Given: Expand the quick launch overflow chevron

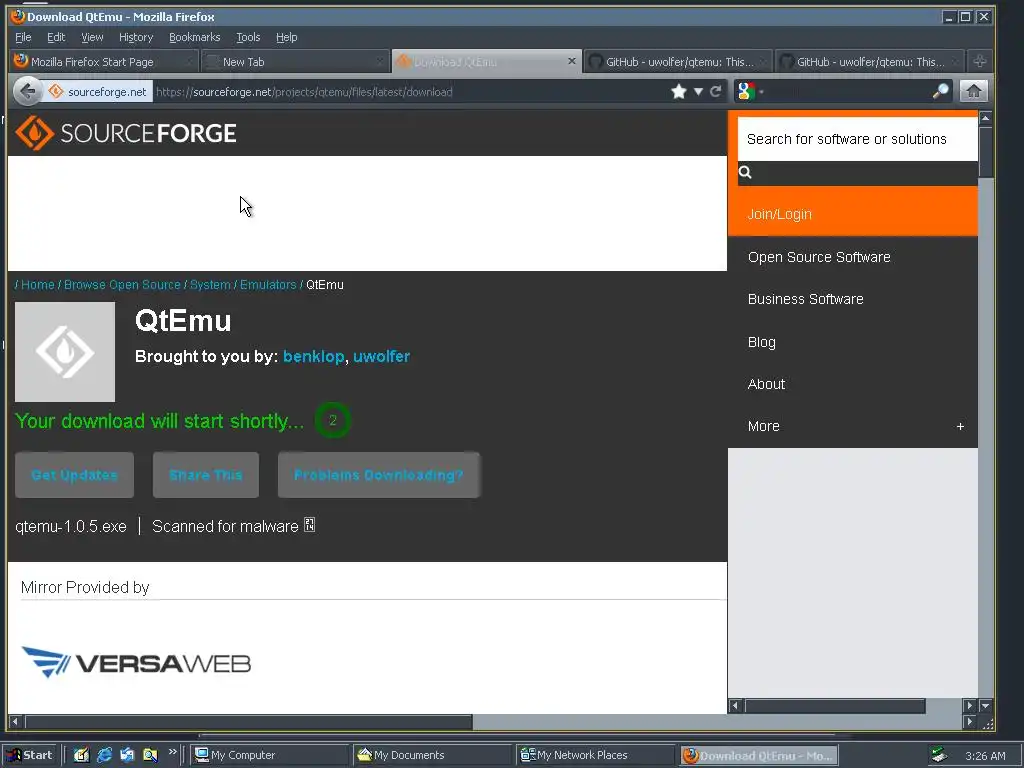Looking at the screenshot, I should (172, 752).
